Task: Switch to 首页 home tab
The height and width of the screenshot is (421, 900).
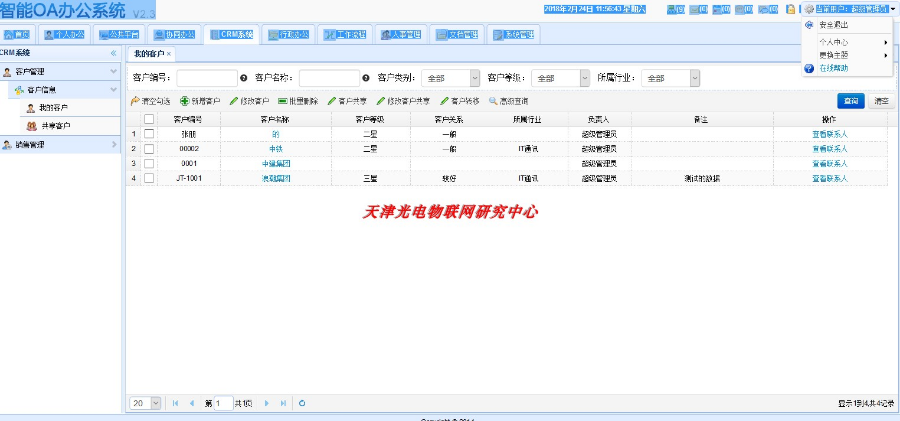Action: [17, 34]
